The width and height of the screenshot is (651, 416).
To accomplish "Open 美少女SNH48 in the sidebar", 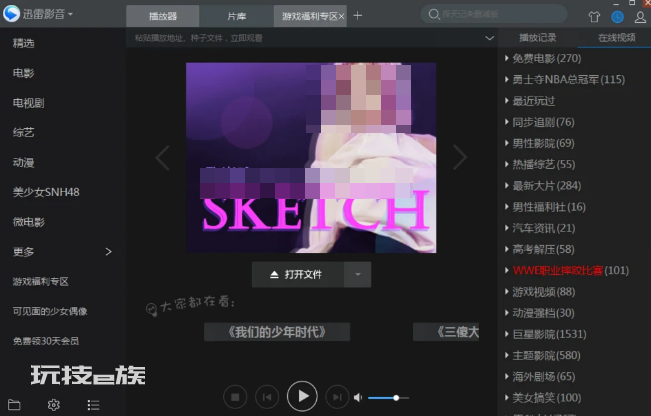I will pyautogui.click(x=46, y=192).
